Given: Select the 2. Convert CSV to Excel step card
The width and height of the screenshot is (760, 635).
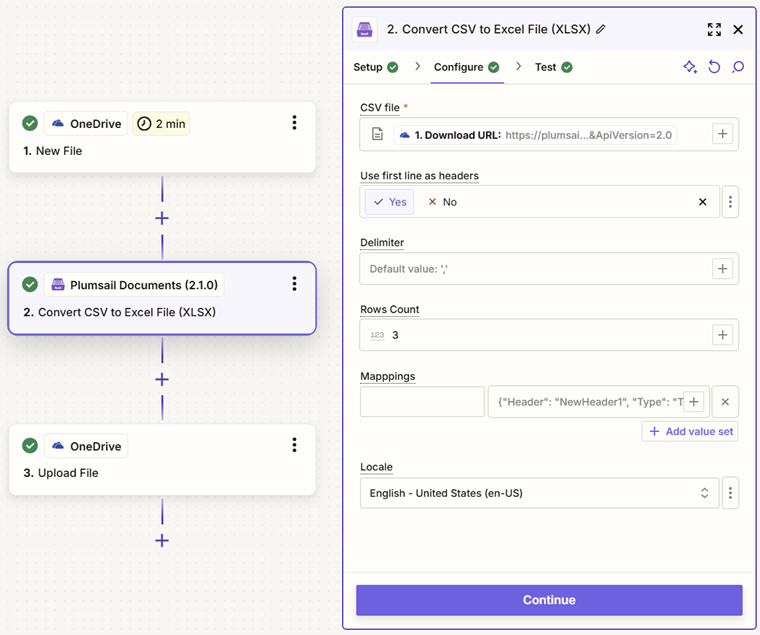Looking at the screenshot, I should point(162,298).
